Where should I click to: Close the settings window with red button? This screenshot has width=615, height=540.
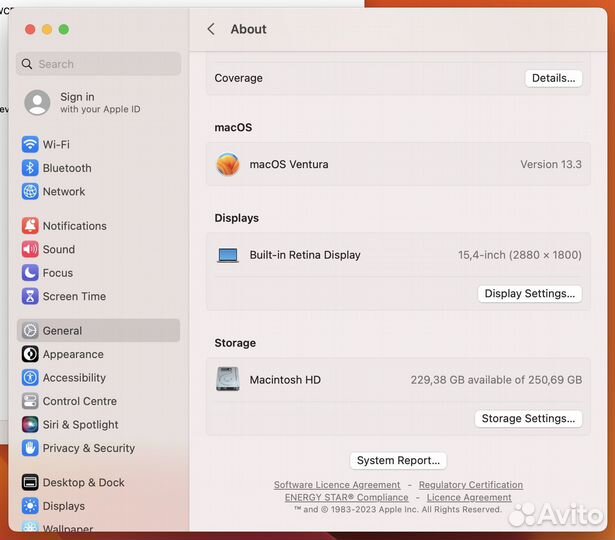point(30,29)
